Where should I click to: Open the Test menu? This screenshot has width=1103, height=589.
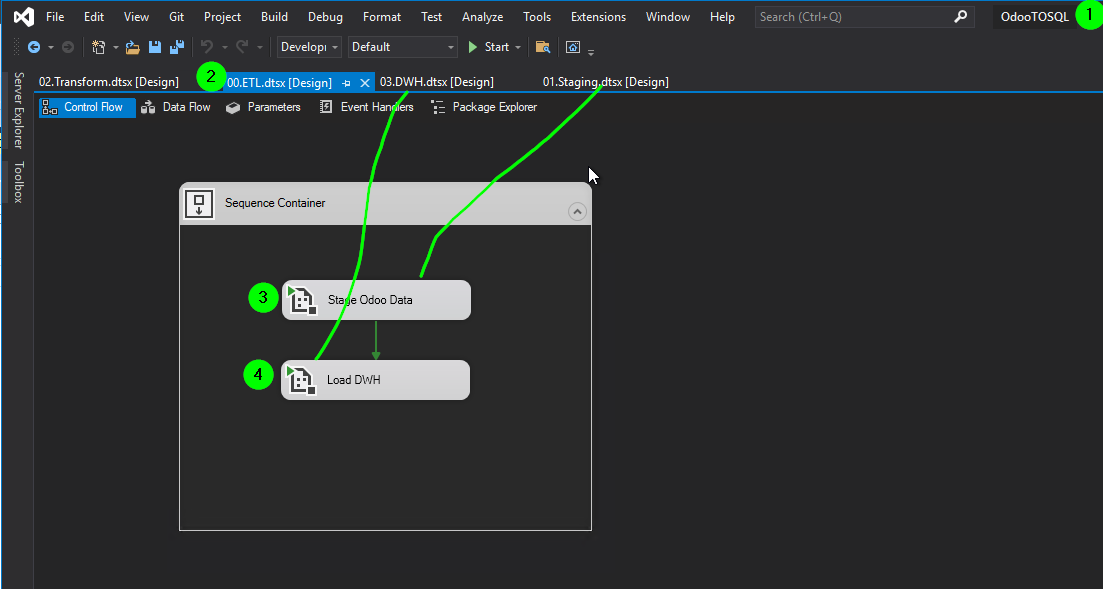click(x=432, y=17)
